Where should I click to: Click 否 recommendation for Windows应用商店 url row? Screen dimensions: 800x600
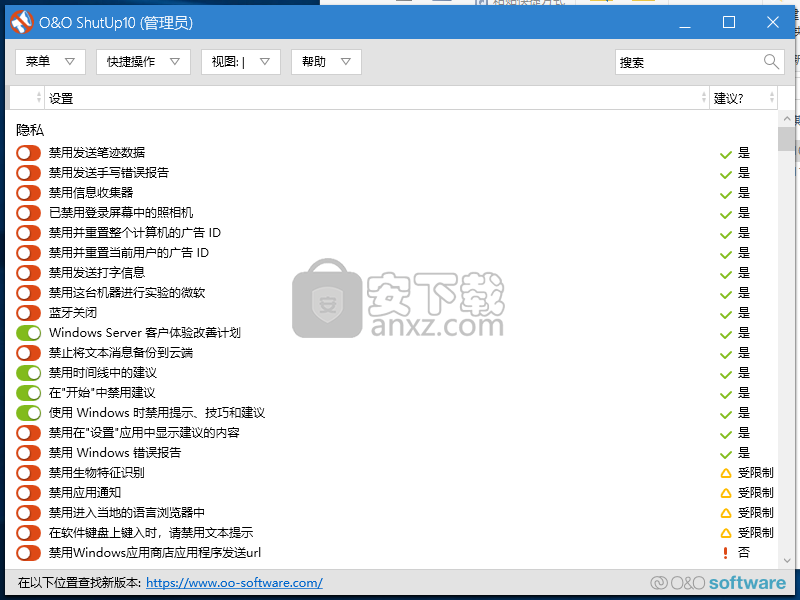(x=744, y=553)
